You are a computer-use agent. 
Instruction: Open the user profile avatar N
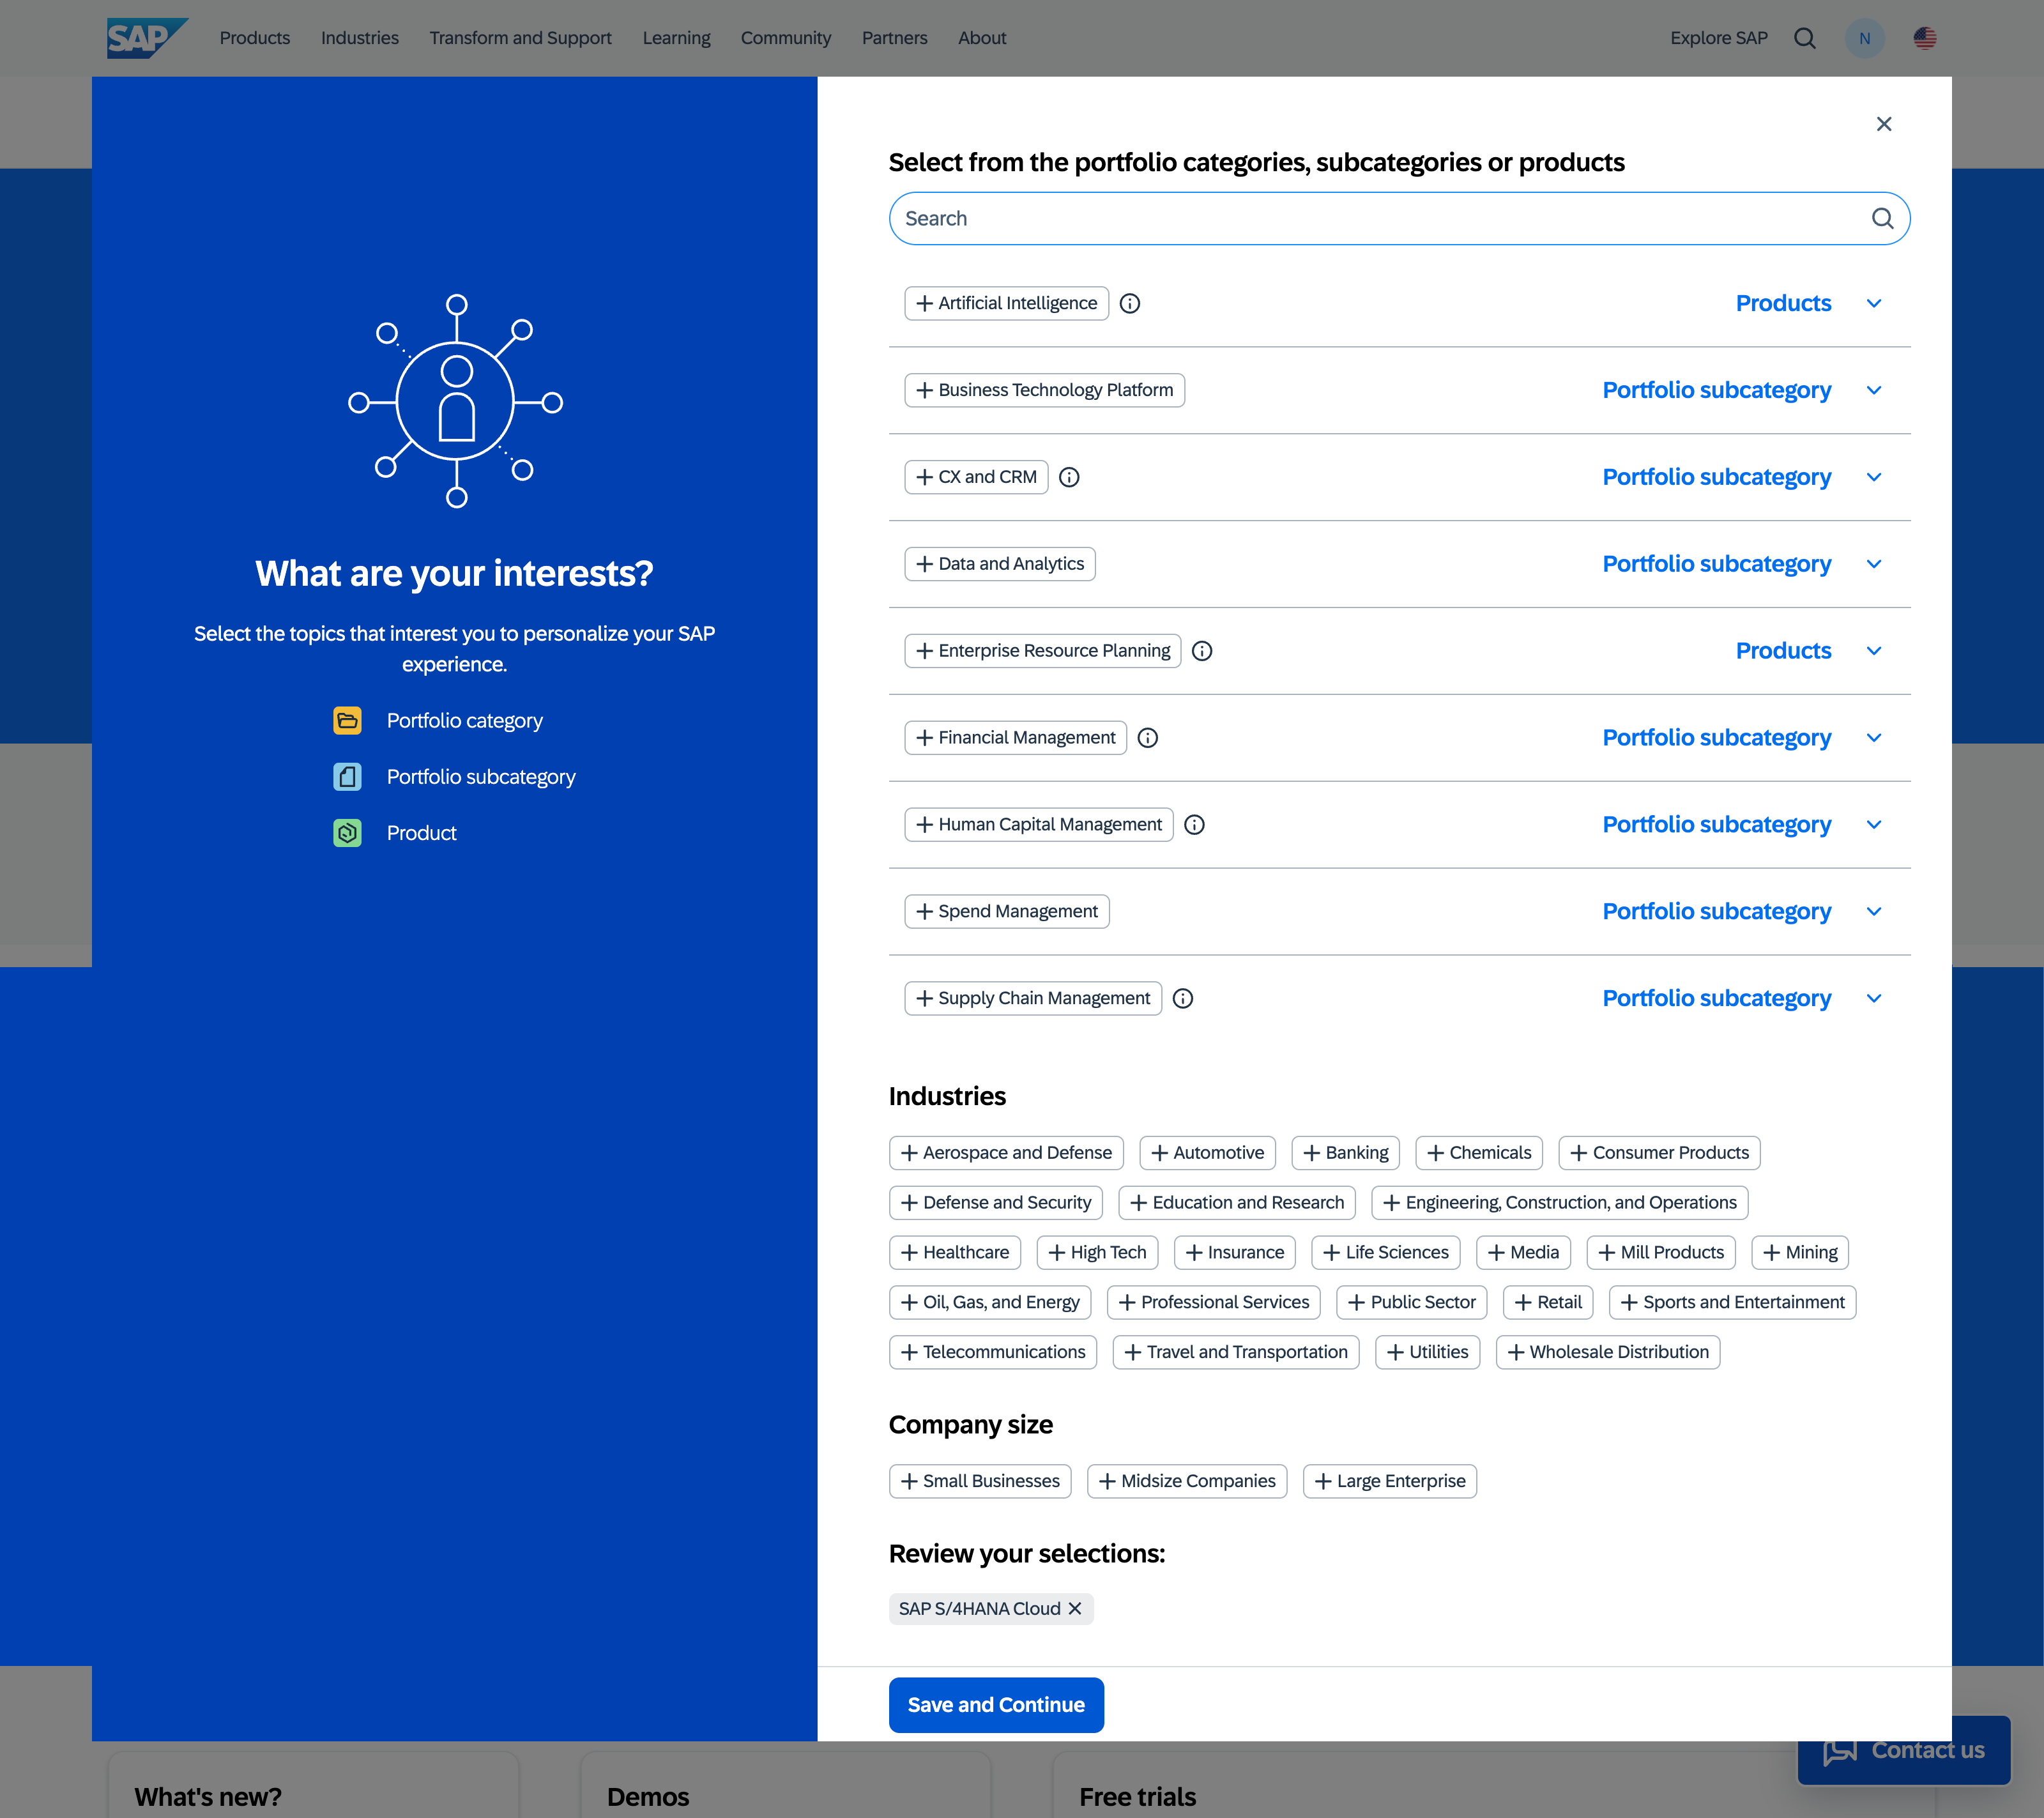1864,38
